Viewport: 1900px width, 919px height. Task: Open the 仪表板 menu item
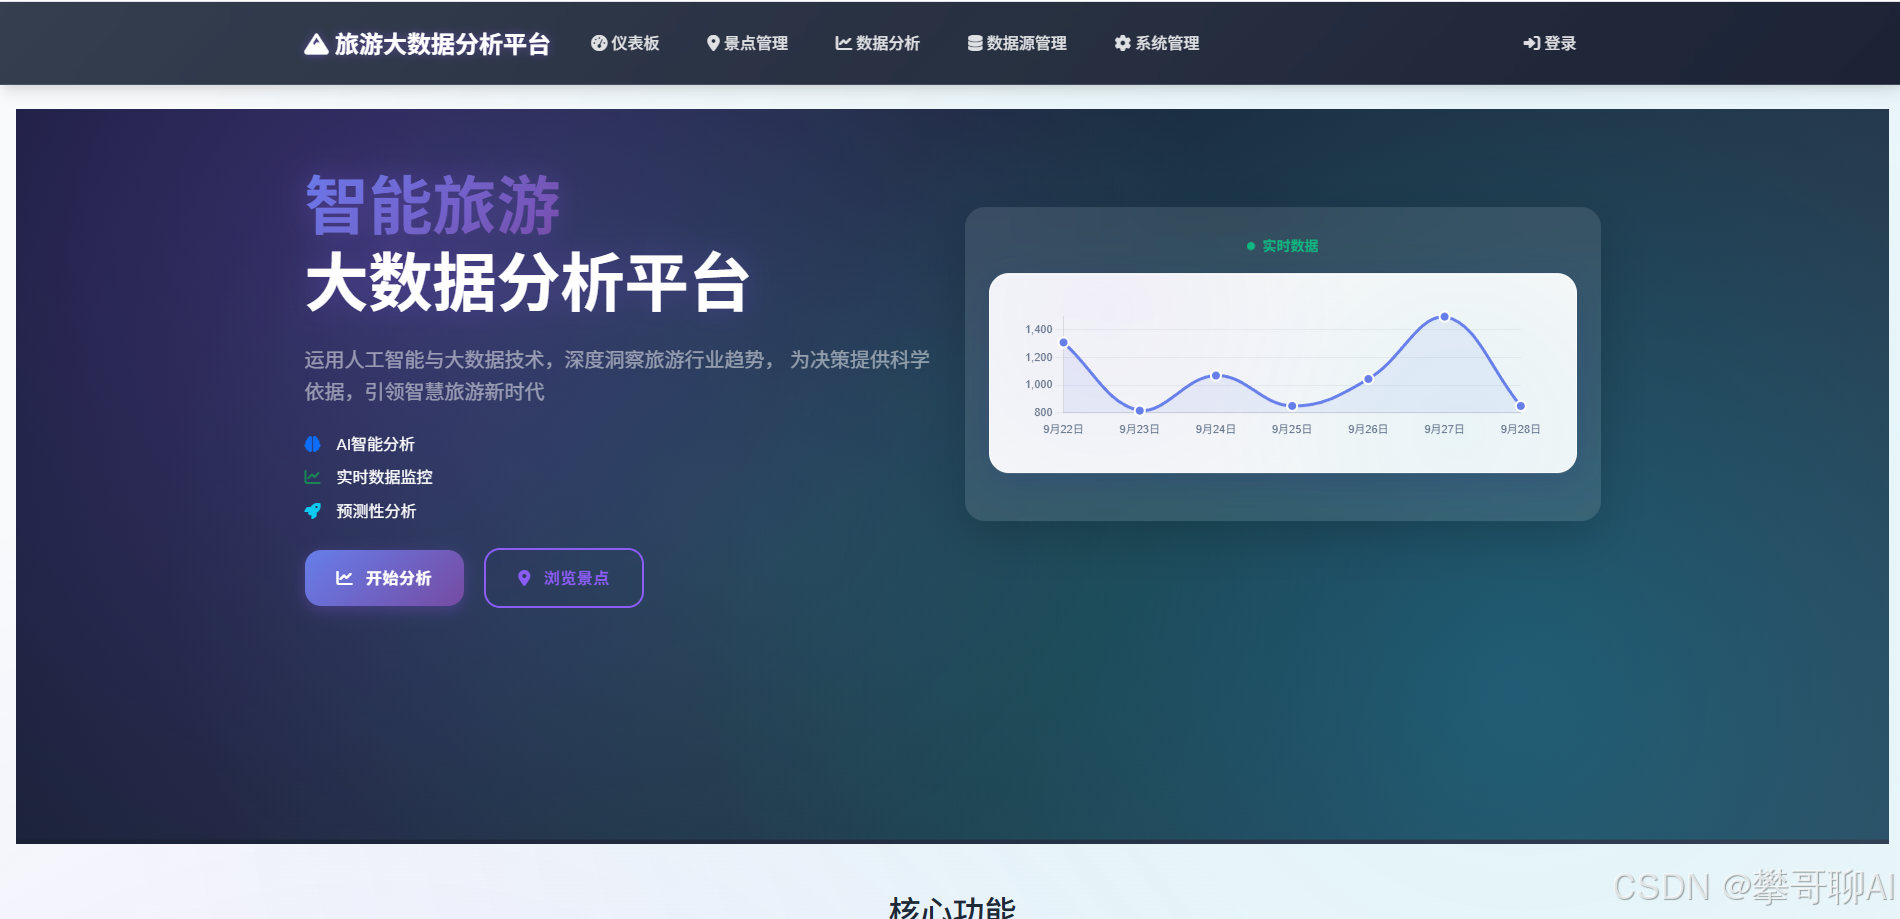tap(625, 43)
